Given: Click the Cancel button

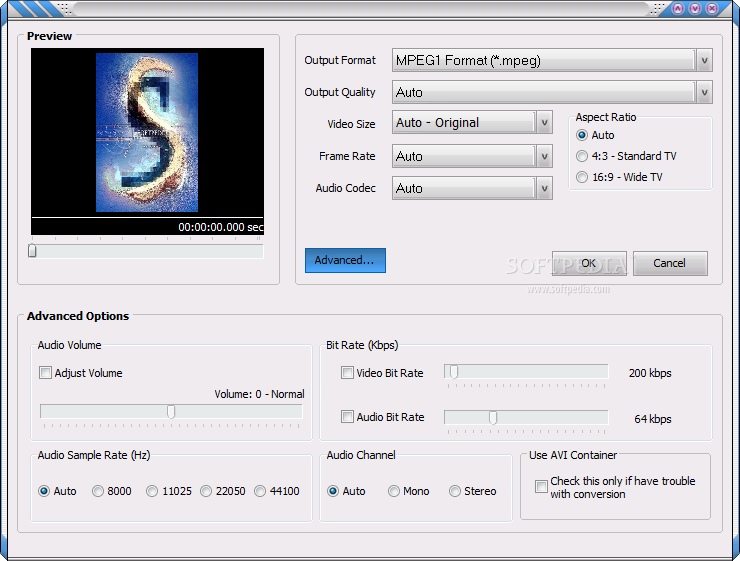Looking at the screenshot, I should (670, 263).
